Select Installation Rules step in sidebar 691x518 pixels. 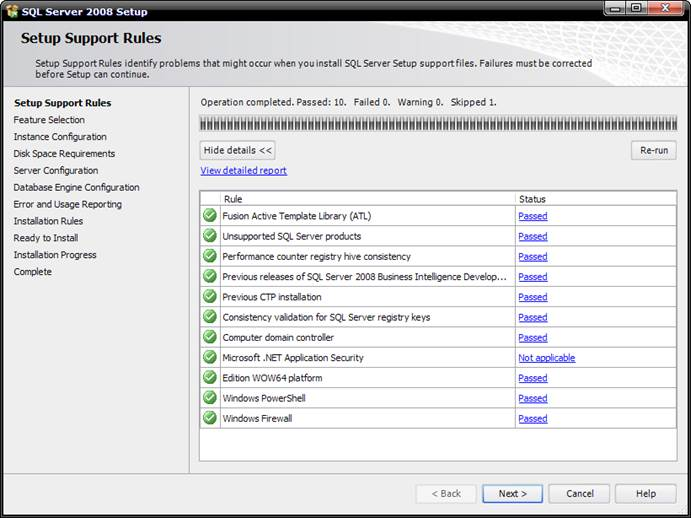pos(48,221)
